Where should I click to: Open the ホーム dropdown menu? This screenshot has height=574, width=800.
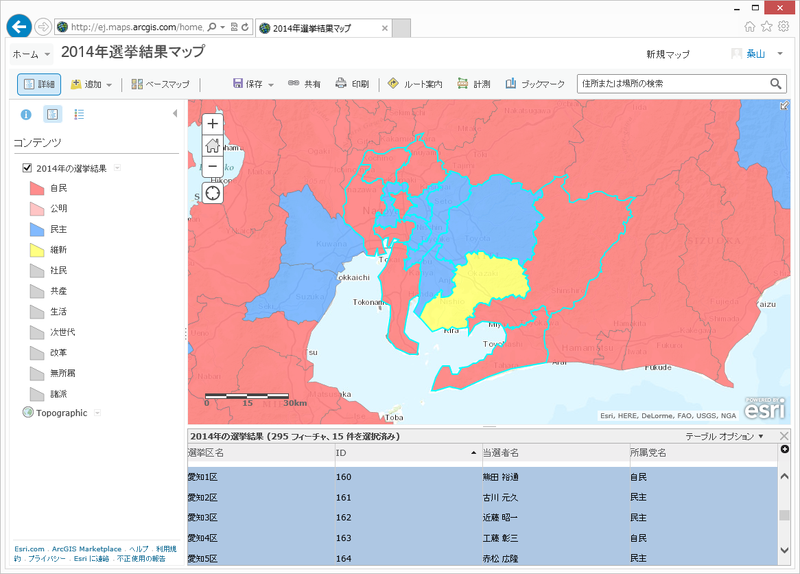(31, 54)
